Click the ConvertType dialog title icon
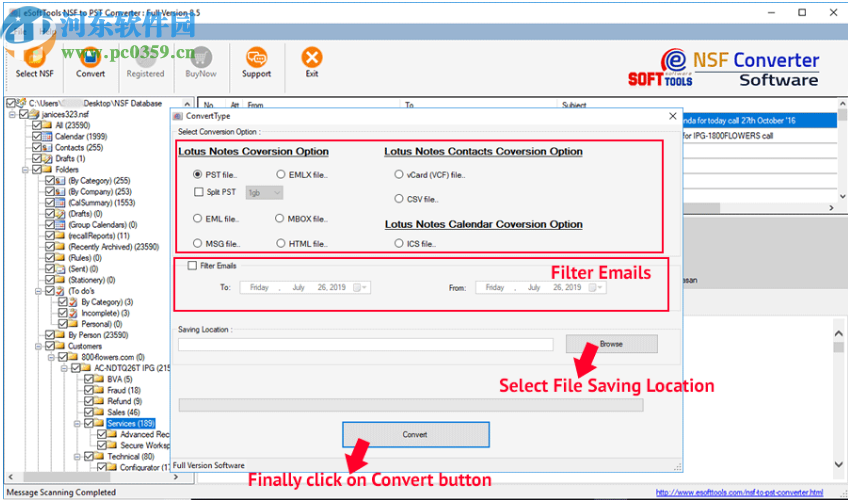848x501 pixels. click(178, 116)
